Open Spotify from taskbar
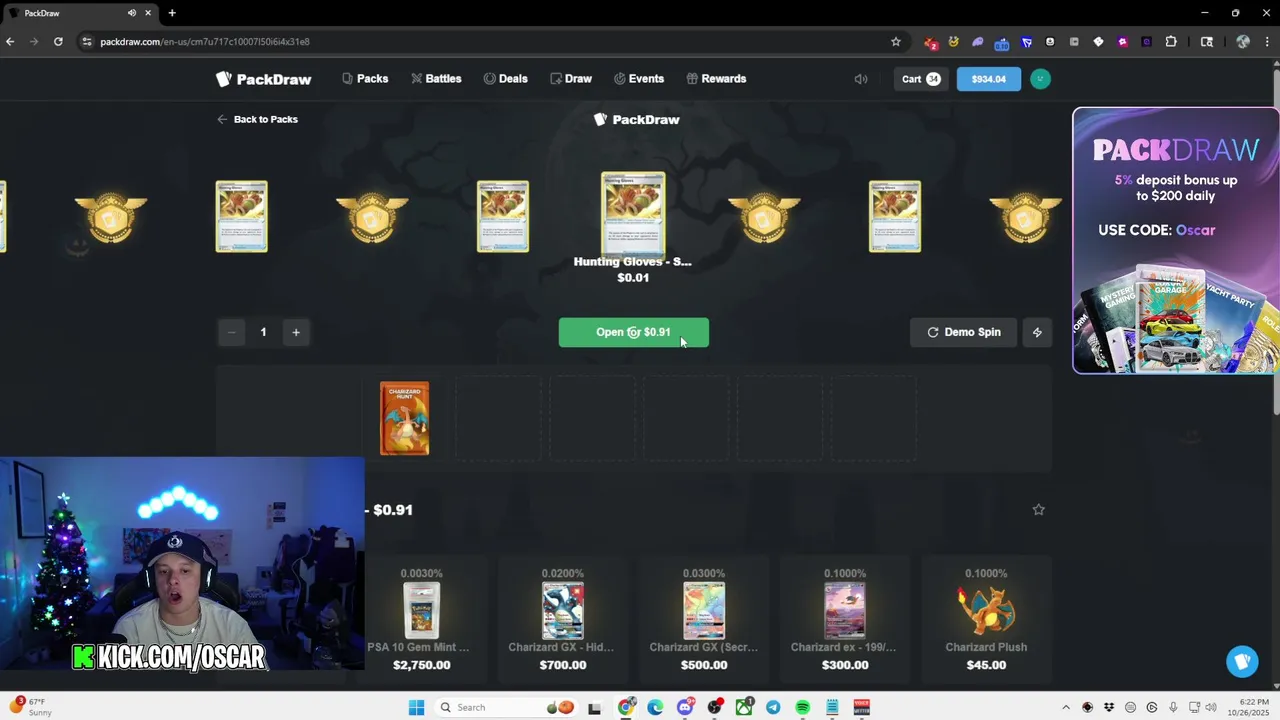The width and height of the screenshot is (1280, 720). click(x=802, y=707)
